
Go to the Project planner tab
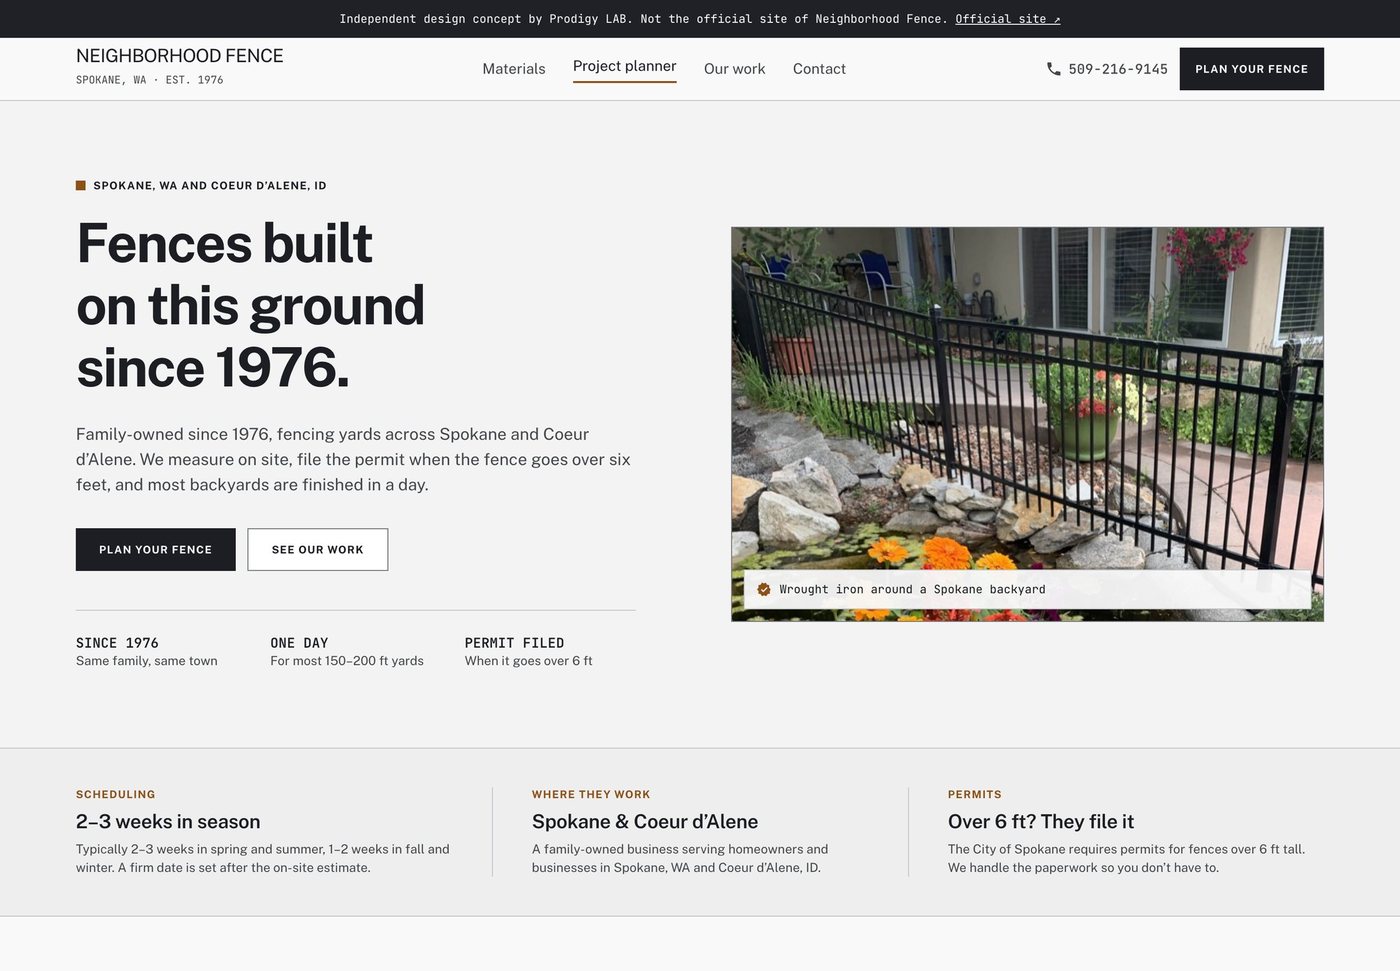point(625,67)
